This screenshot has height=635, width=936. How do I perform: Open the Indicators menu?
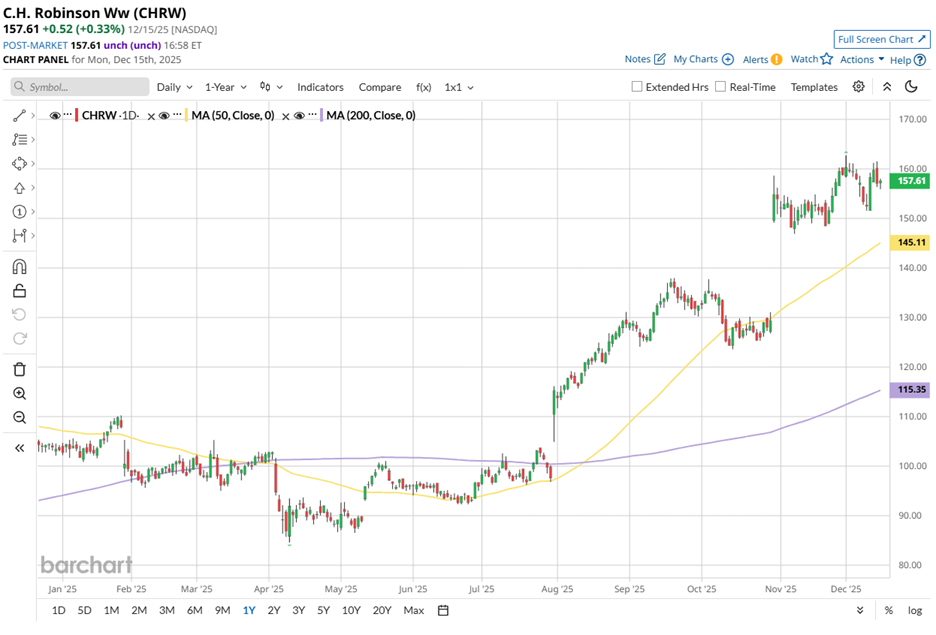[x=320, y=87]
